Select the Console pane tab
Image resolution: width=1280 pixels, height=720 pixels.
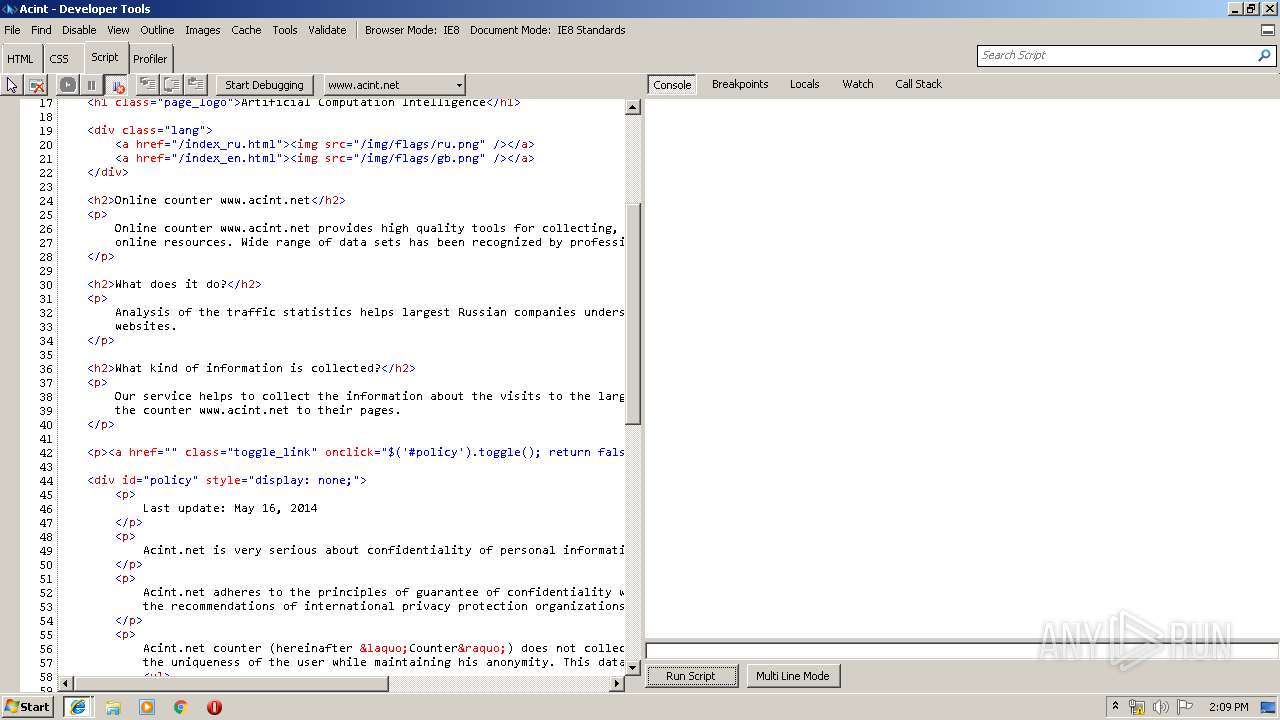coord(672,85)
